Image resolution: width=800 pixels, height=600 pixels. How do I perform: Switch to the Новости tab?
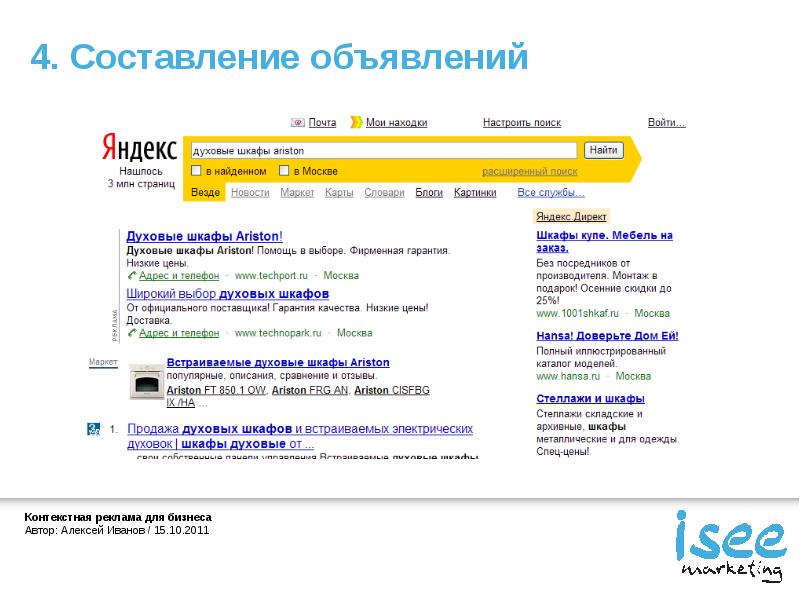[x=250, y=193]
